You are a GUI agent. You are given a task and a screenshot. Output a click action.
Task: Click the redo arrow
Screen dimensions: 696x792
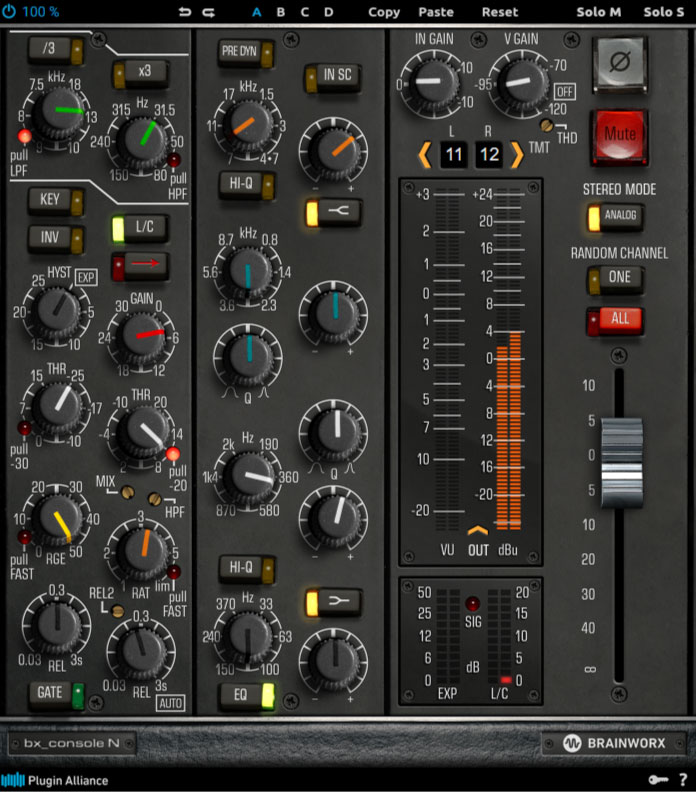coord(208,12)
